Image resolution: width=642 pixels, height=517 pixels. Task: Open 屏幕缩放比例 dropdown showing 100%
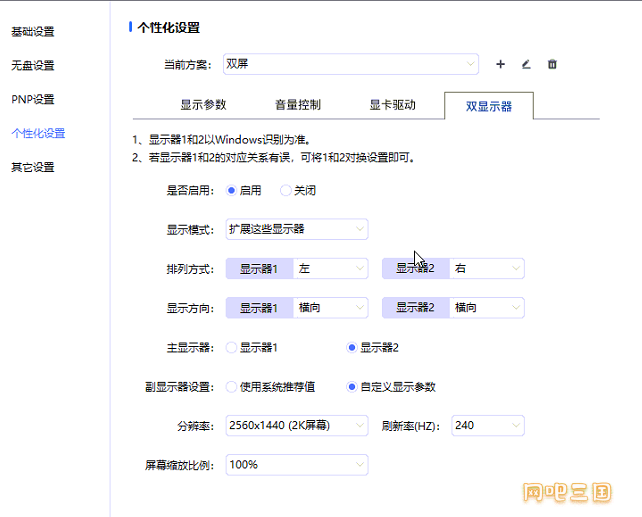[297, 465]
